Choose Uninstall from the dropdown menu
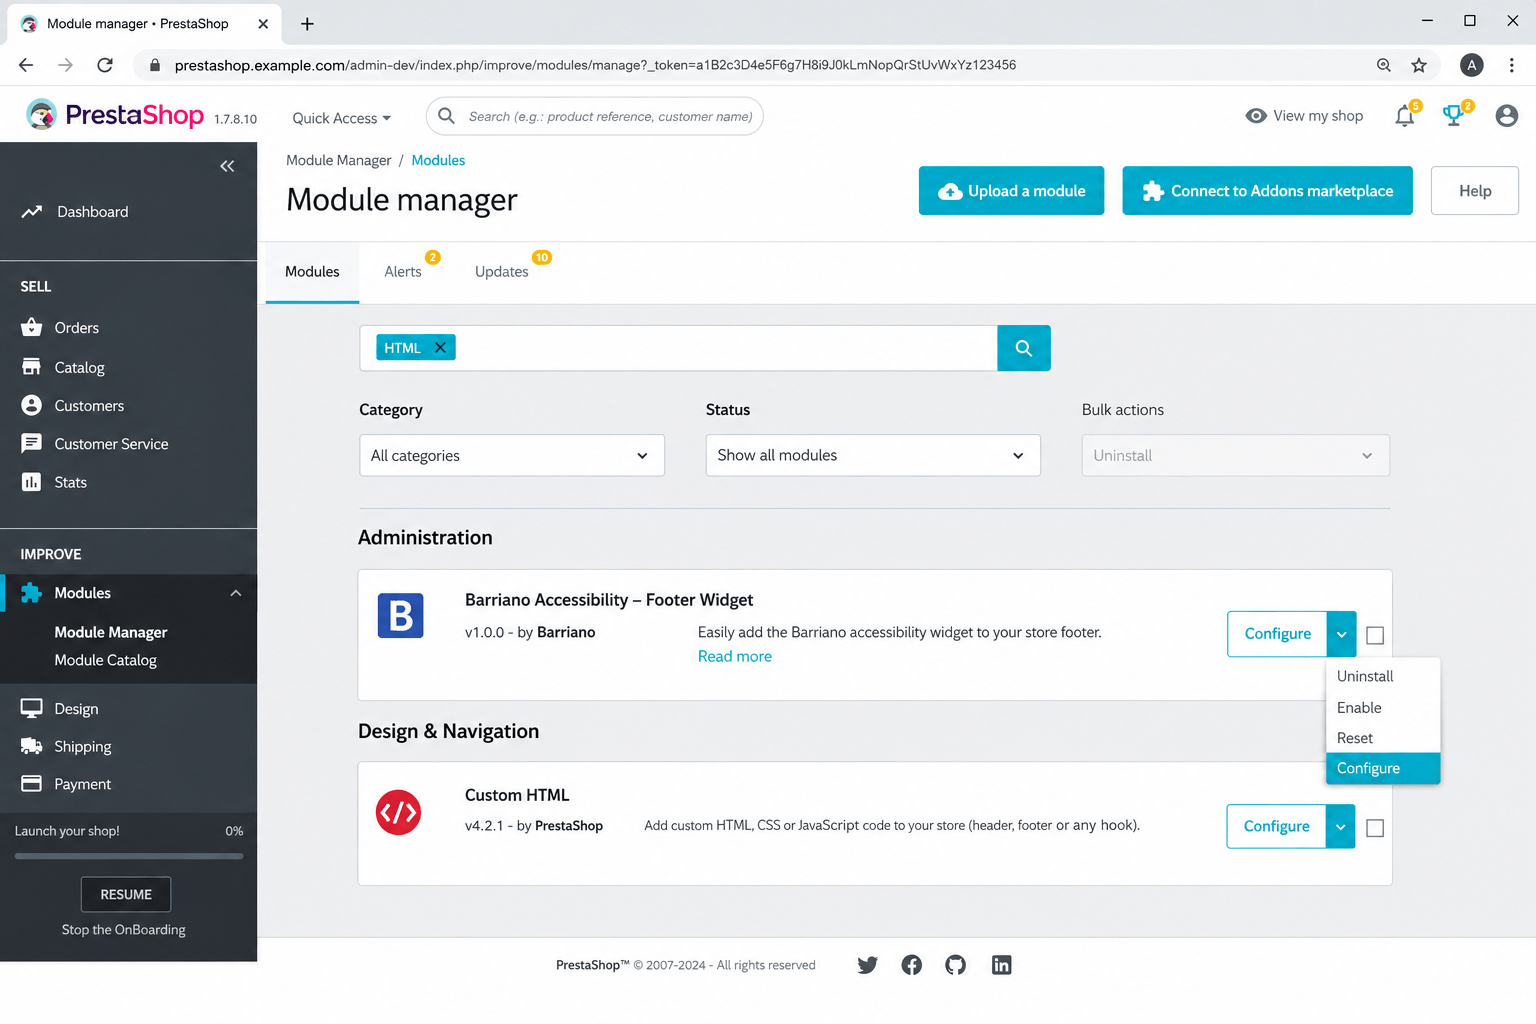The image size is (1536, 1024). (1383, 677)
